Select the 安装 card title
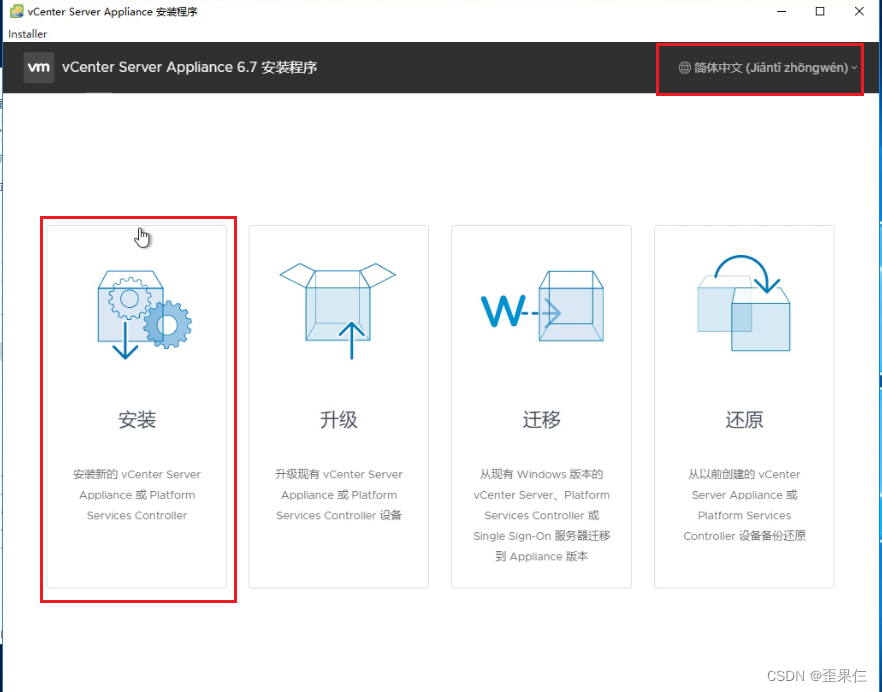The width and height of the screenshot is (882, 692). 137,420
